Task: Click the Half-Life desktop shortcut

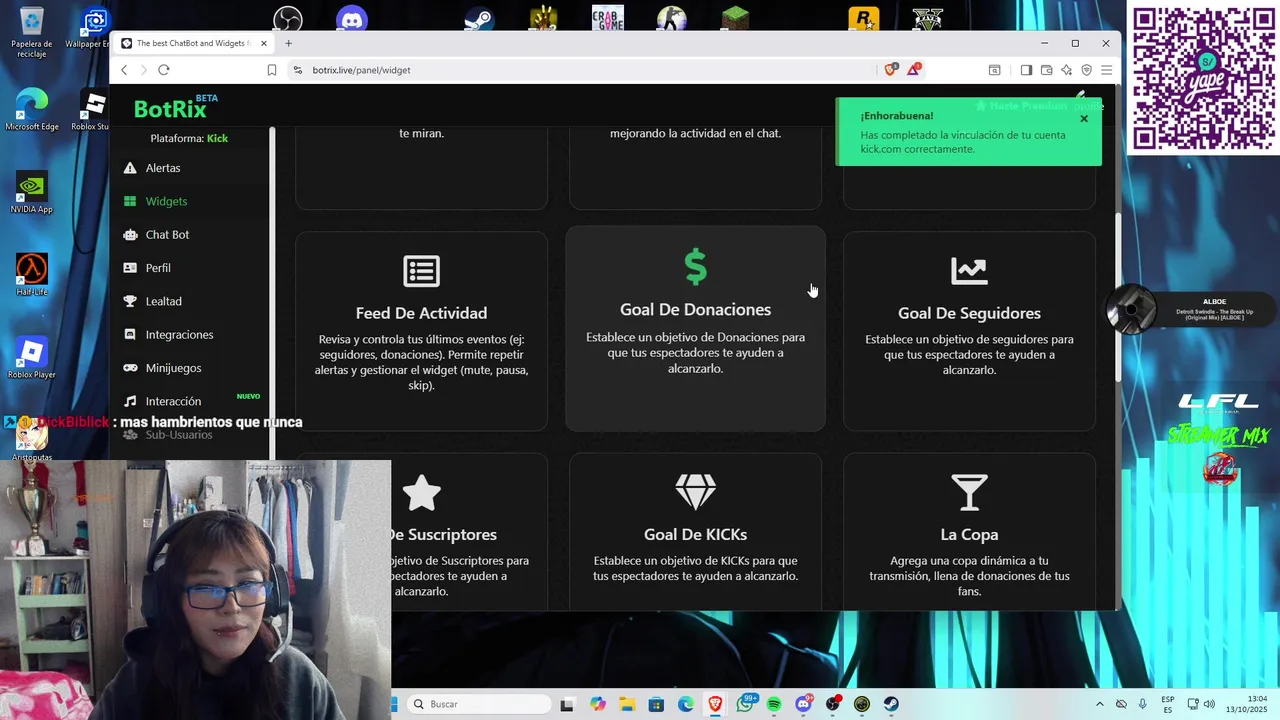Action: tap(32, 274)
